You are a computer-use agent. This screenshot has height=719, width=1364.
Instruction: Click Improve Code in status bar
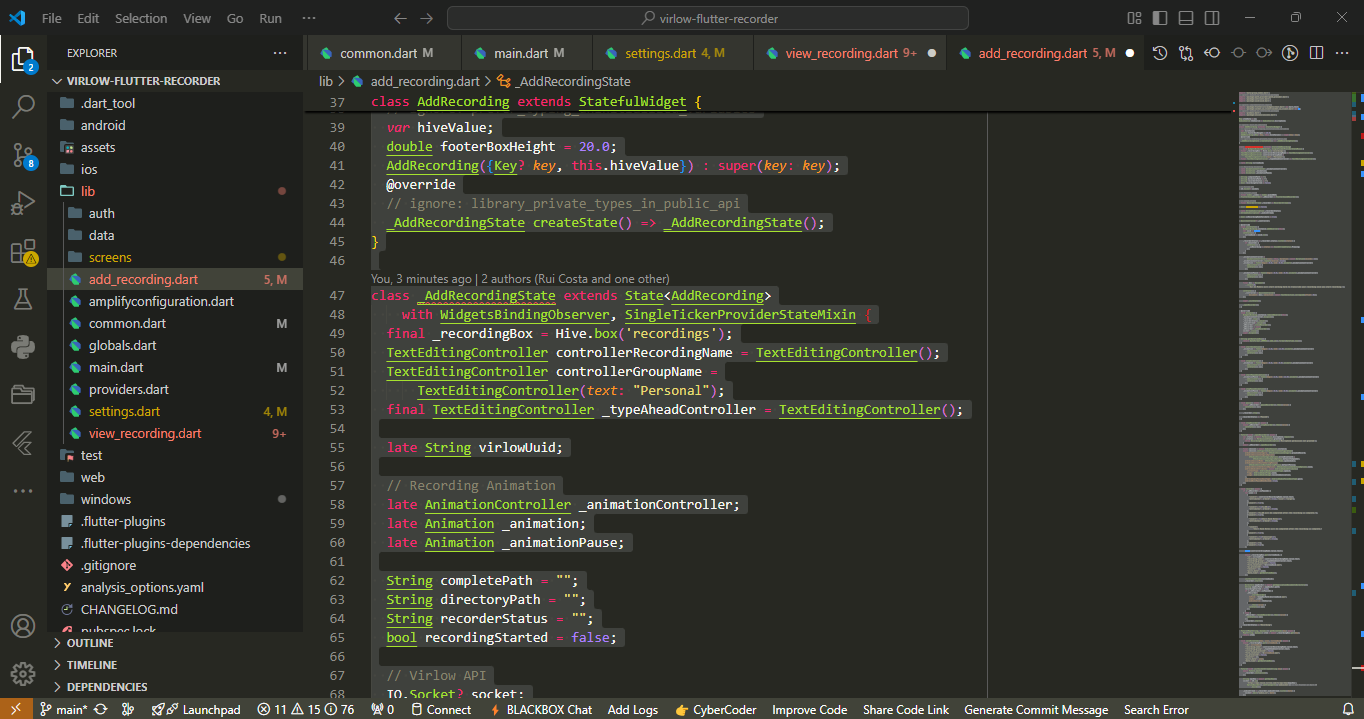809,709
